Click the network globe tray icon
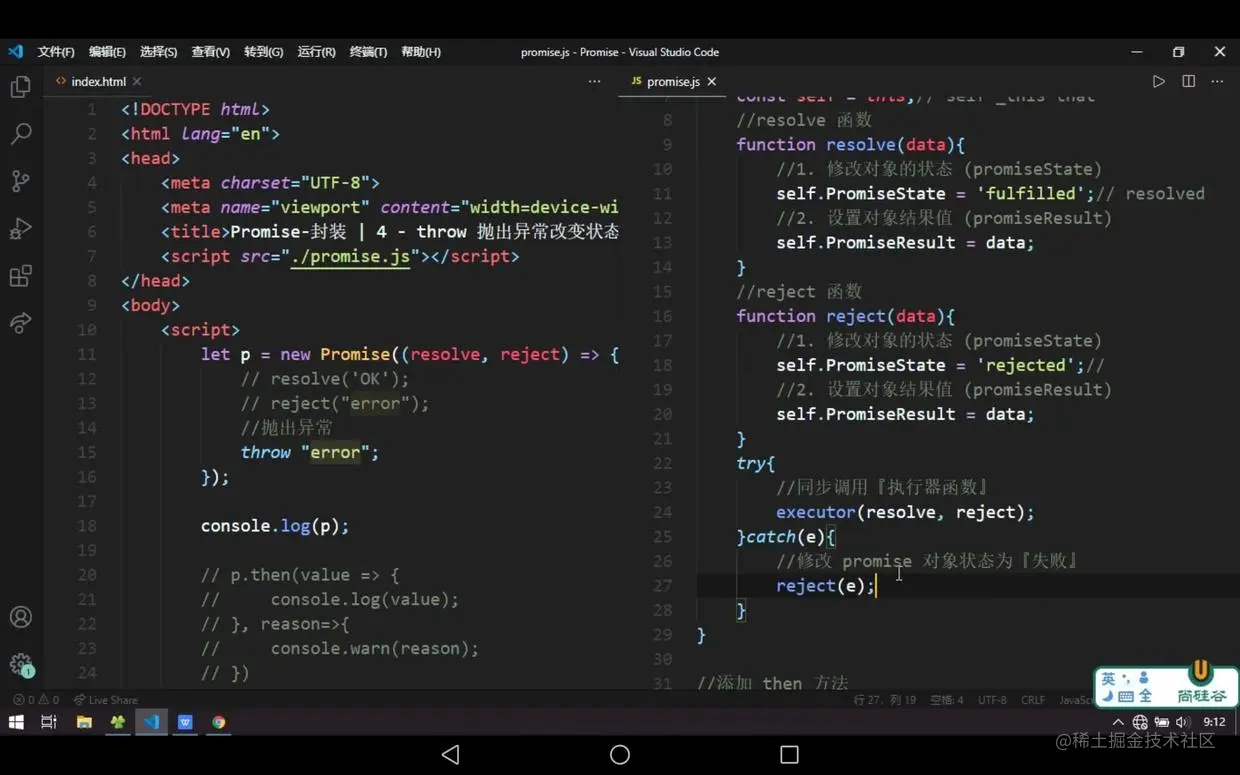 pos(1140,722)
